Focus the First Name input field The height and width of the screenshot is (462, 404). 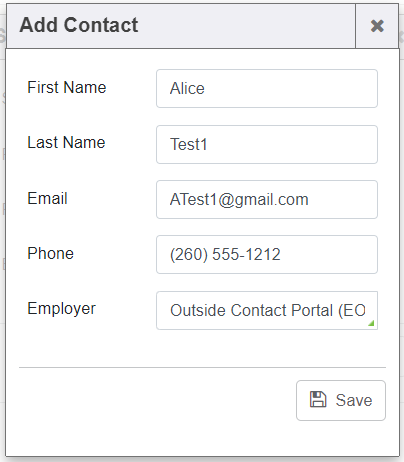pos(267,88)
